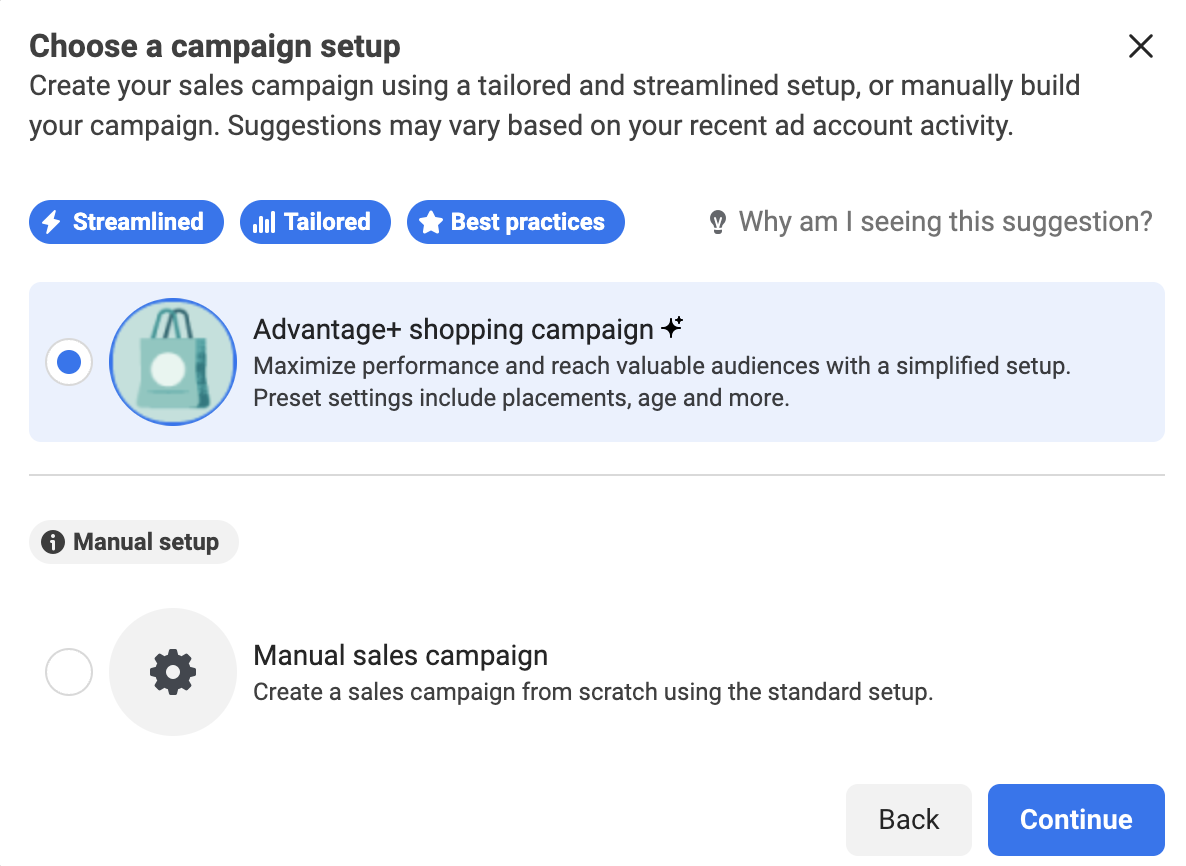1186x866 pixels.
Task: Click the Continue button
Action: coord(1075,819)
